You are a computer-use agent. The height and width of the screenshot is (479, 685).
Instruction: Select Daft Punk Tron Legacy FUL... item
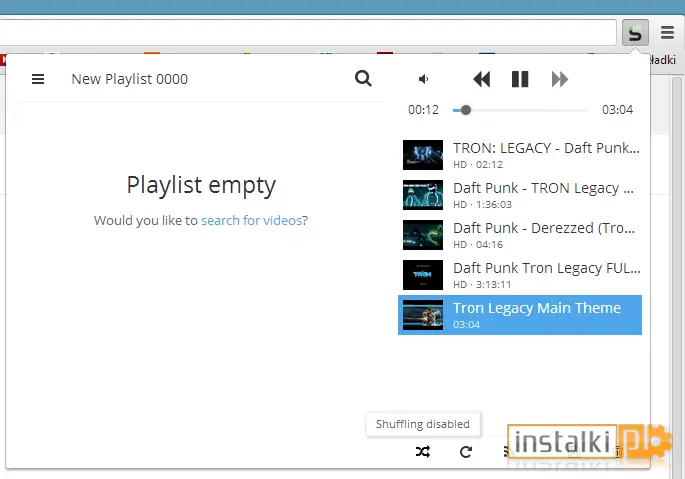[520, 275]
